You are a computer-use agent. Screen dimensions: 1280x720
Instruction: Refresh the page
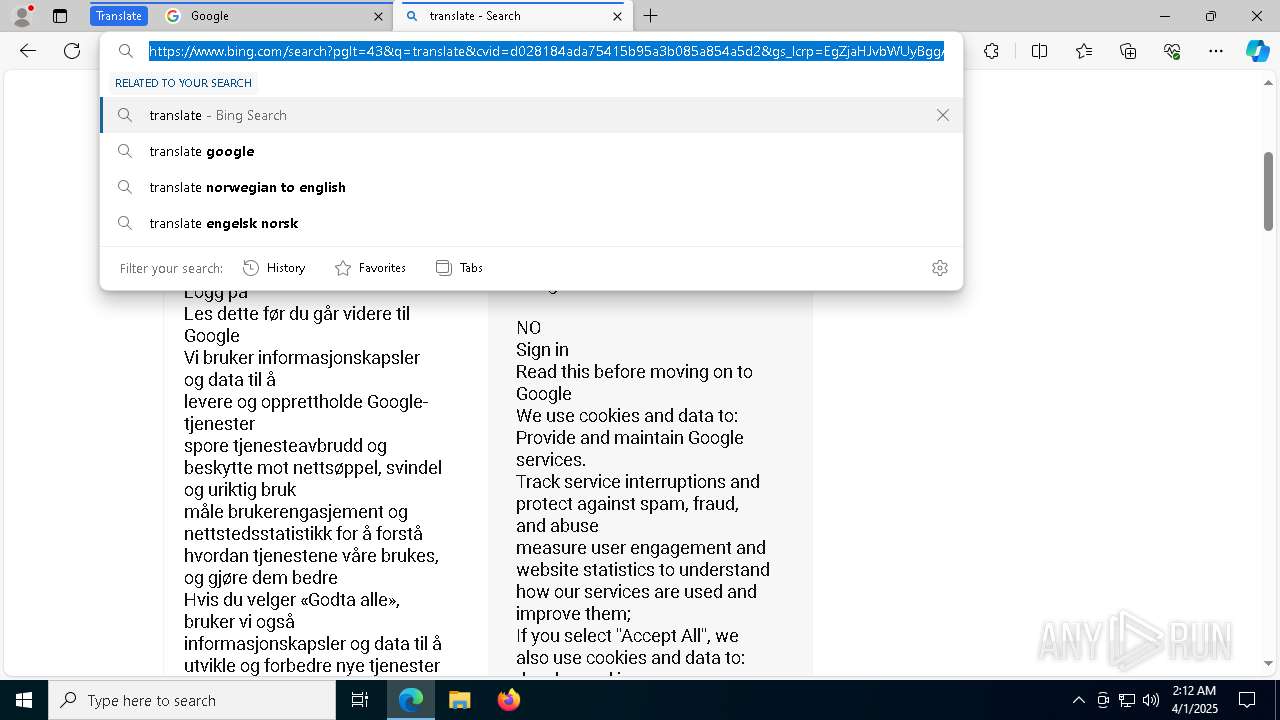click(x=72, y=51)
